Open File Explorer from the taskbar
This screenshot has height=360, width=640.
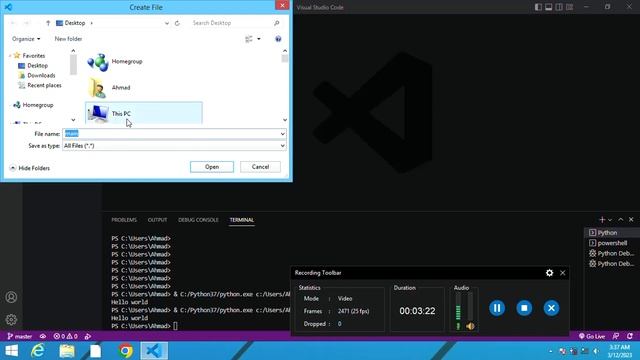click(67, 351)
